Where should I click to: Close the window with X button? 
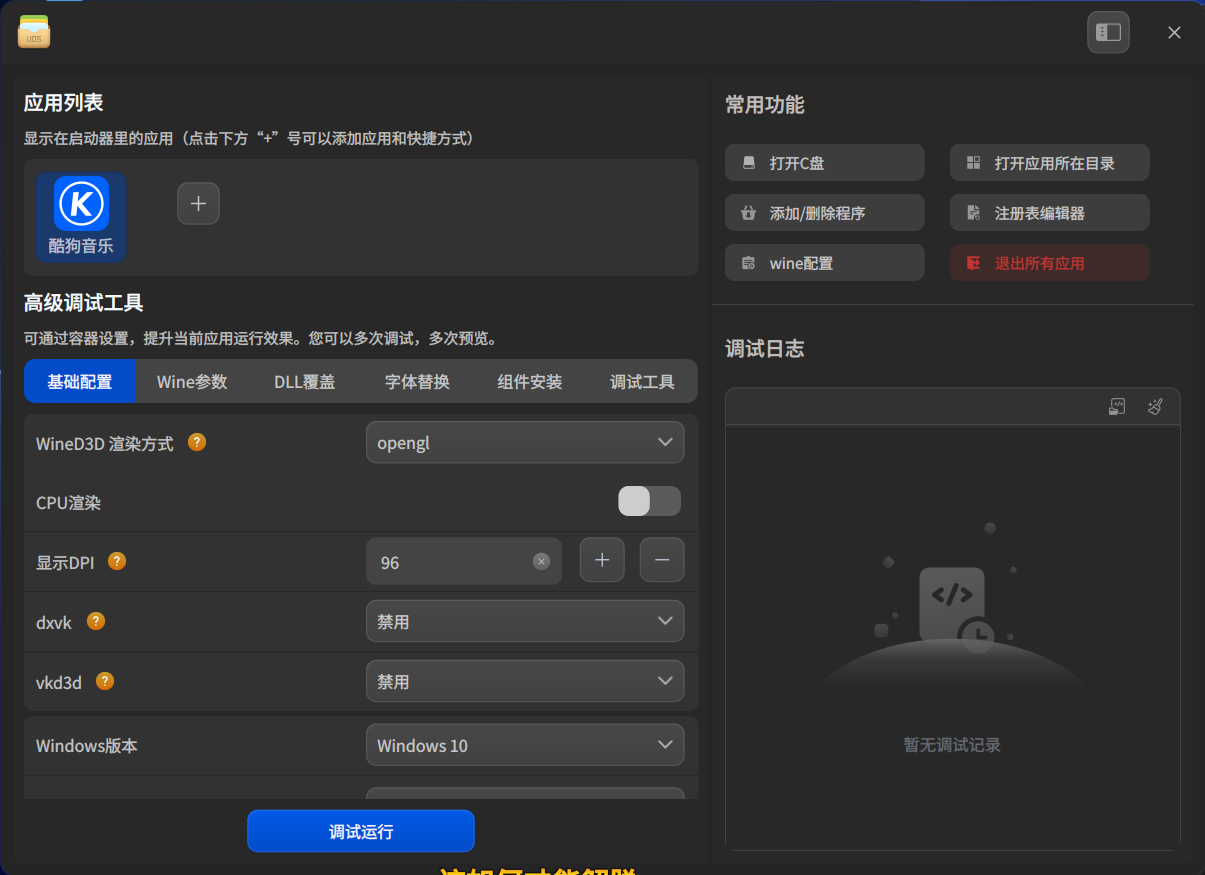tap(1174, 32)
